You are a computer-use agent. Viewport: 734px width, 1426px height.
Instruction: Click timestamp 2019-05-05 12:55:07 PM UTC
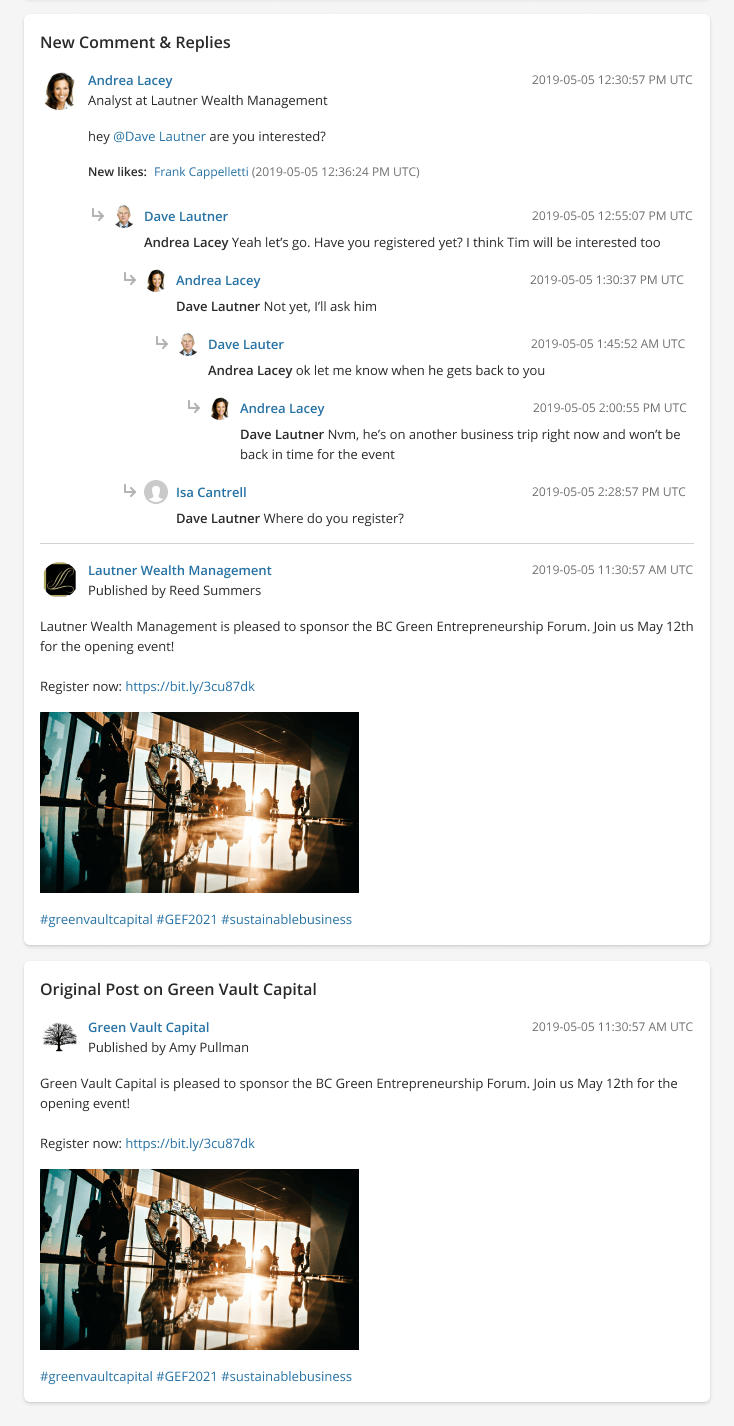click(612, 216)
